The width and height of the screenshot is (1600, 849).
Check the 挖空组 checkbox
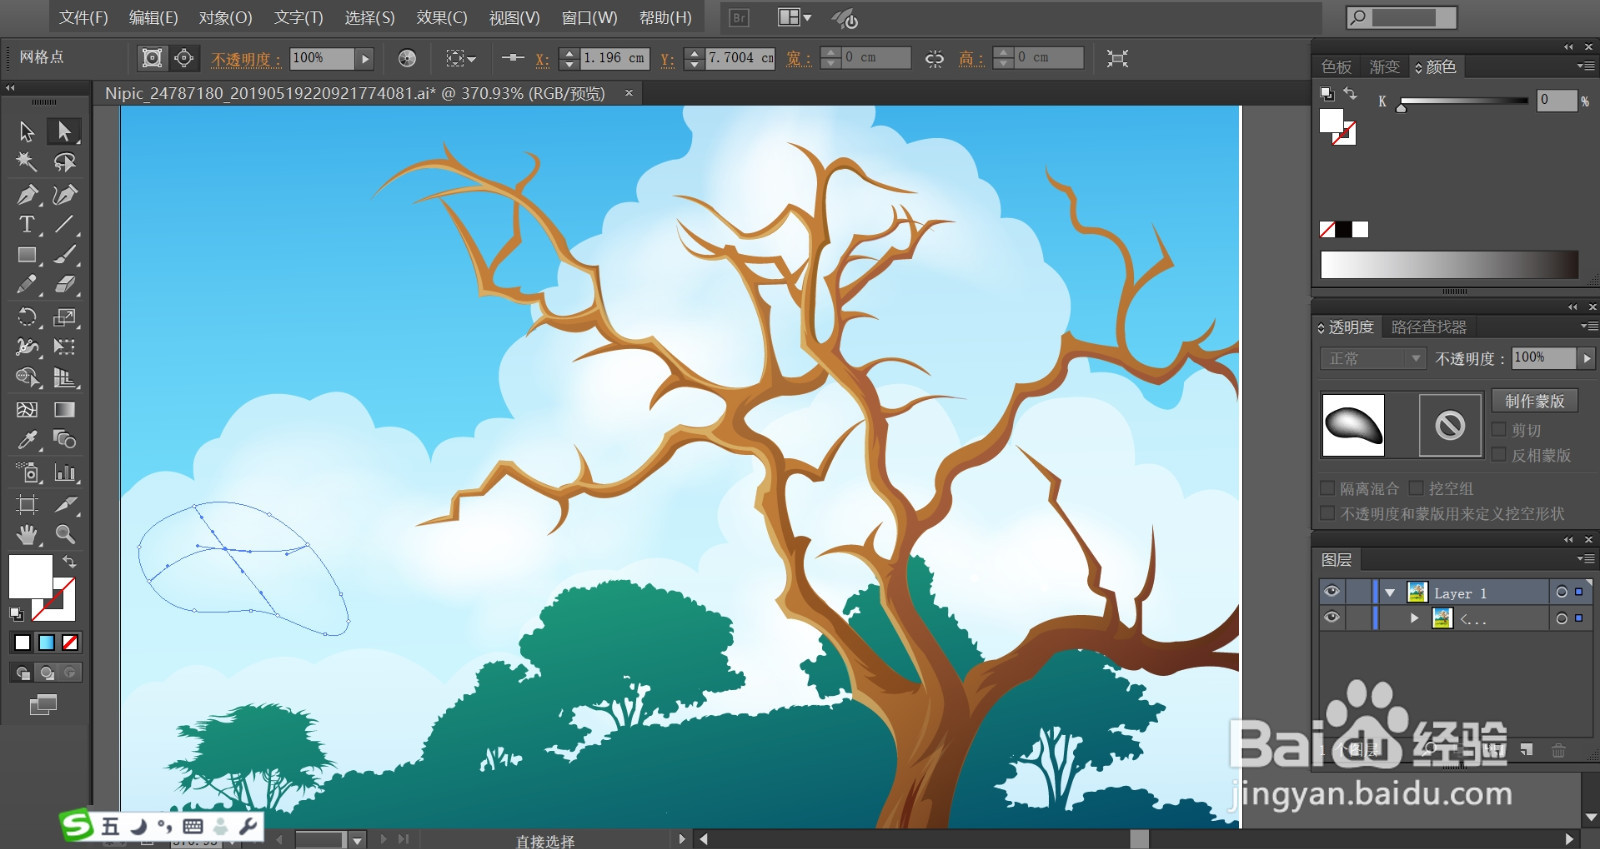[1416, 488]
